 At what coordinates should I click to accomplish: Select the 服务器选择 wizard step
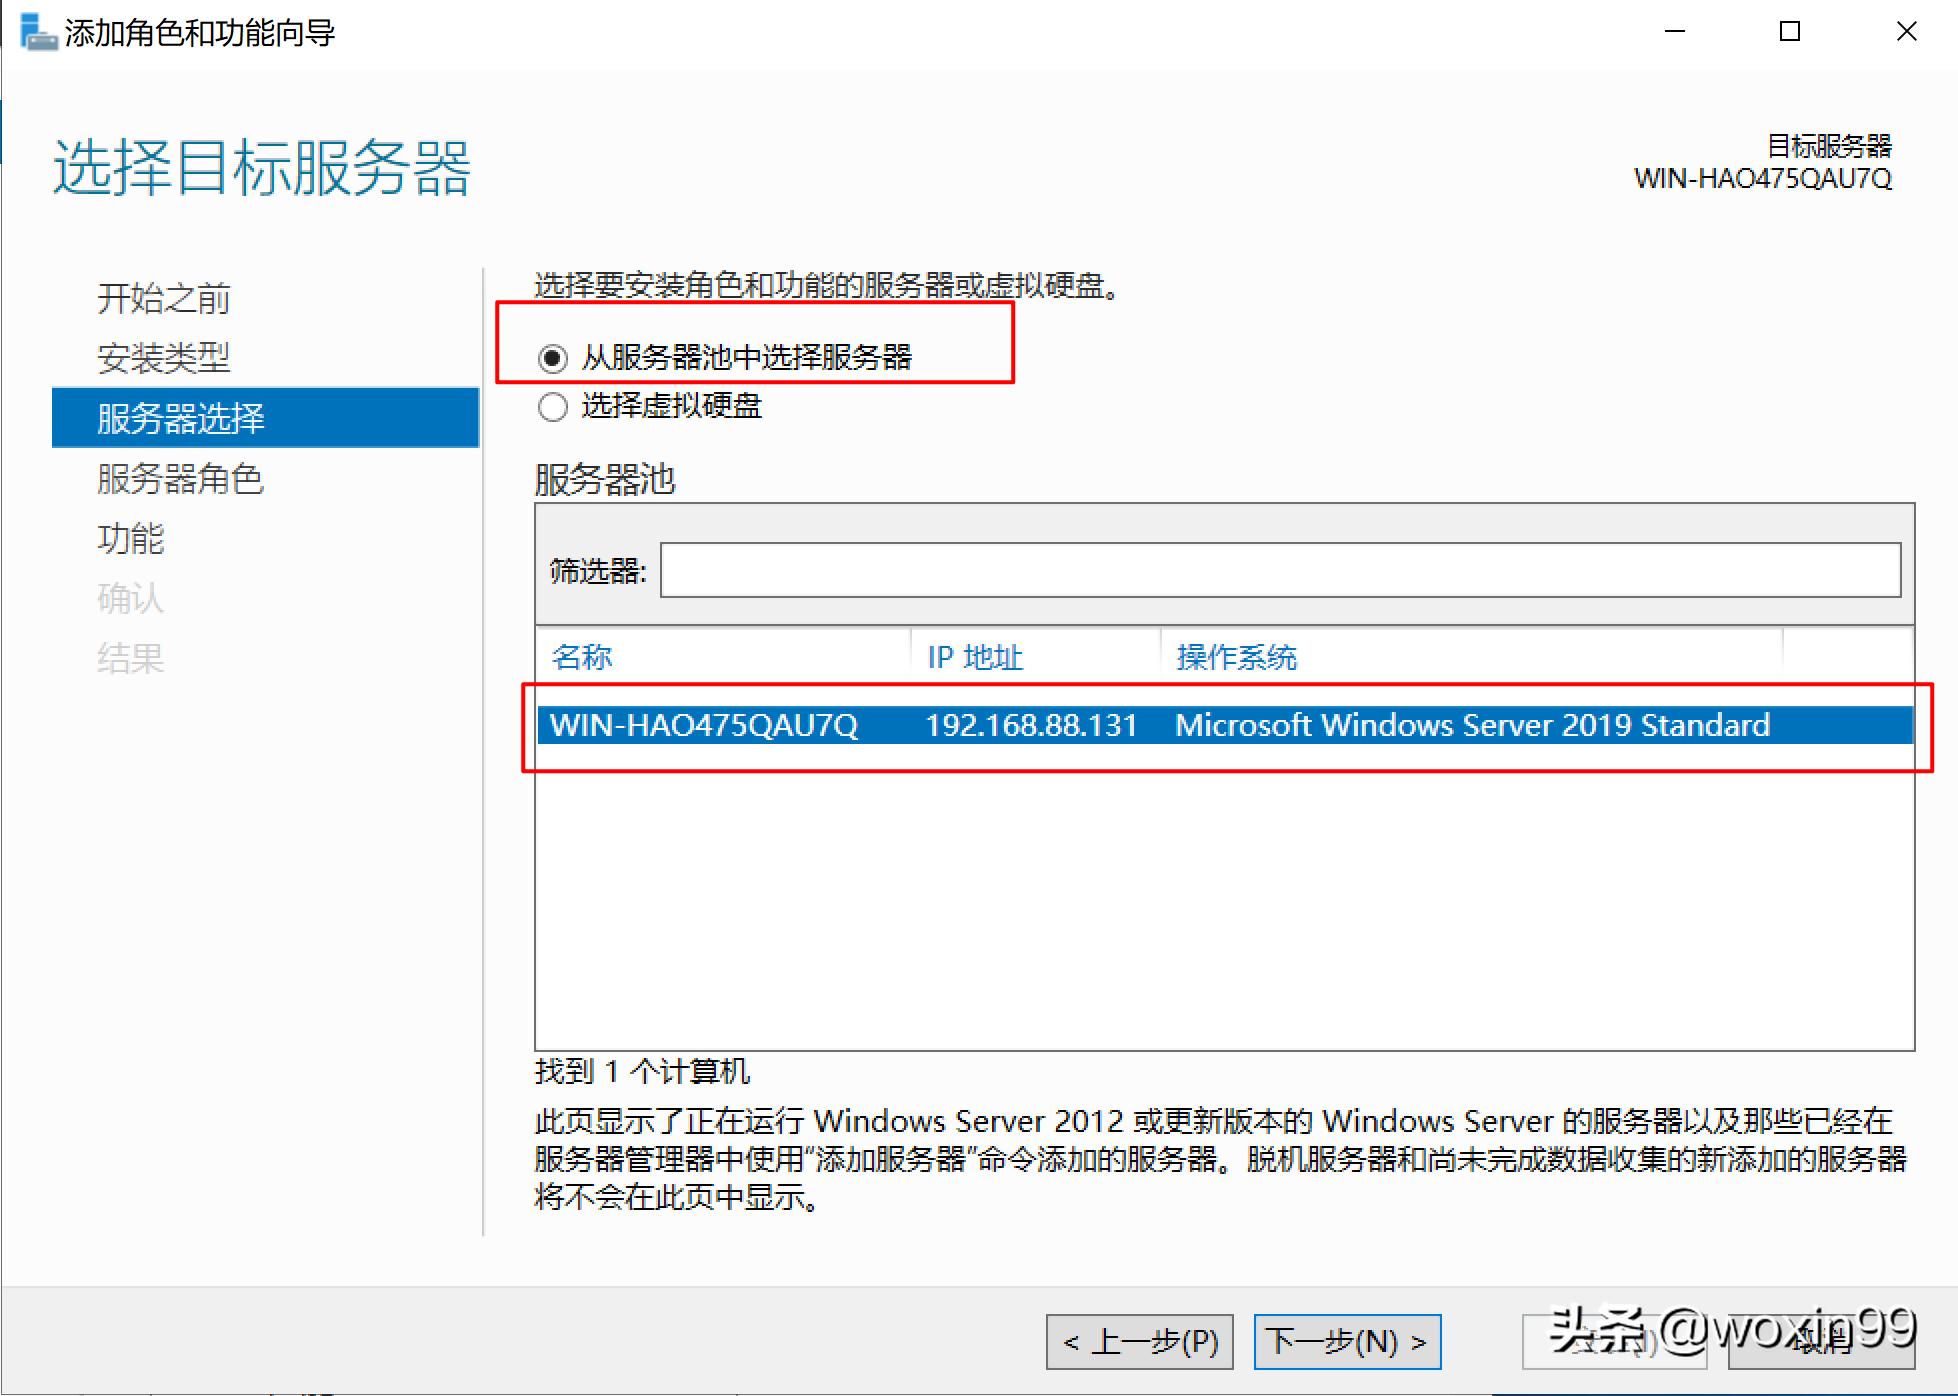click(180, 418)
